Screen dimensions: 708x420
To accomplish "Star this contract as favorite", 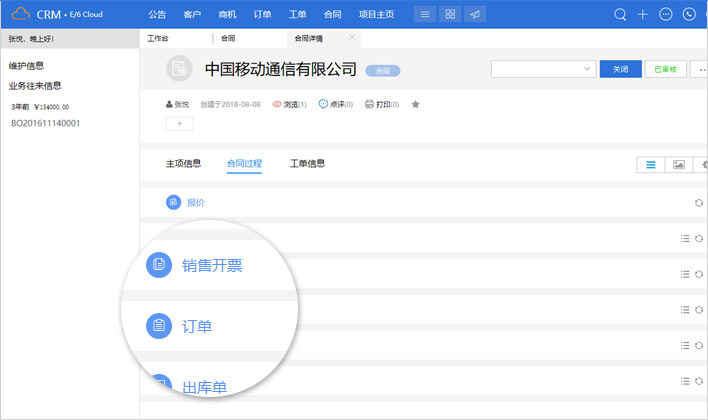I will pos(415,104).
